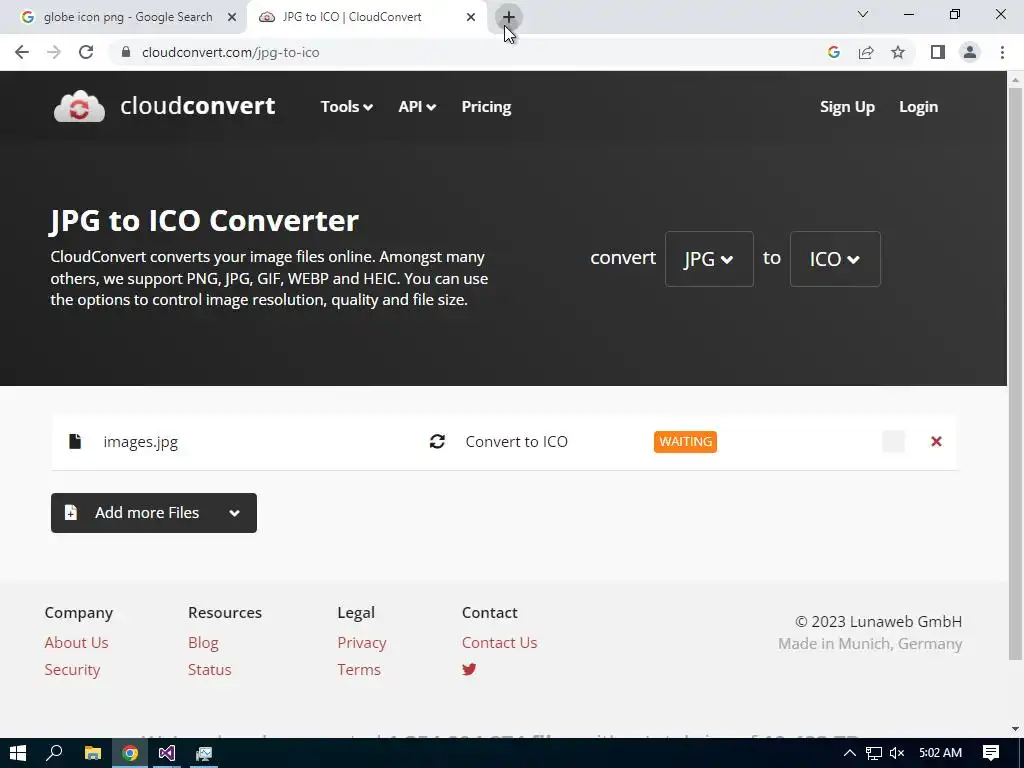Click Add more Files button
1024x768 pixels.
tap(154, 513)
